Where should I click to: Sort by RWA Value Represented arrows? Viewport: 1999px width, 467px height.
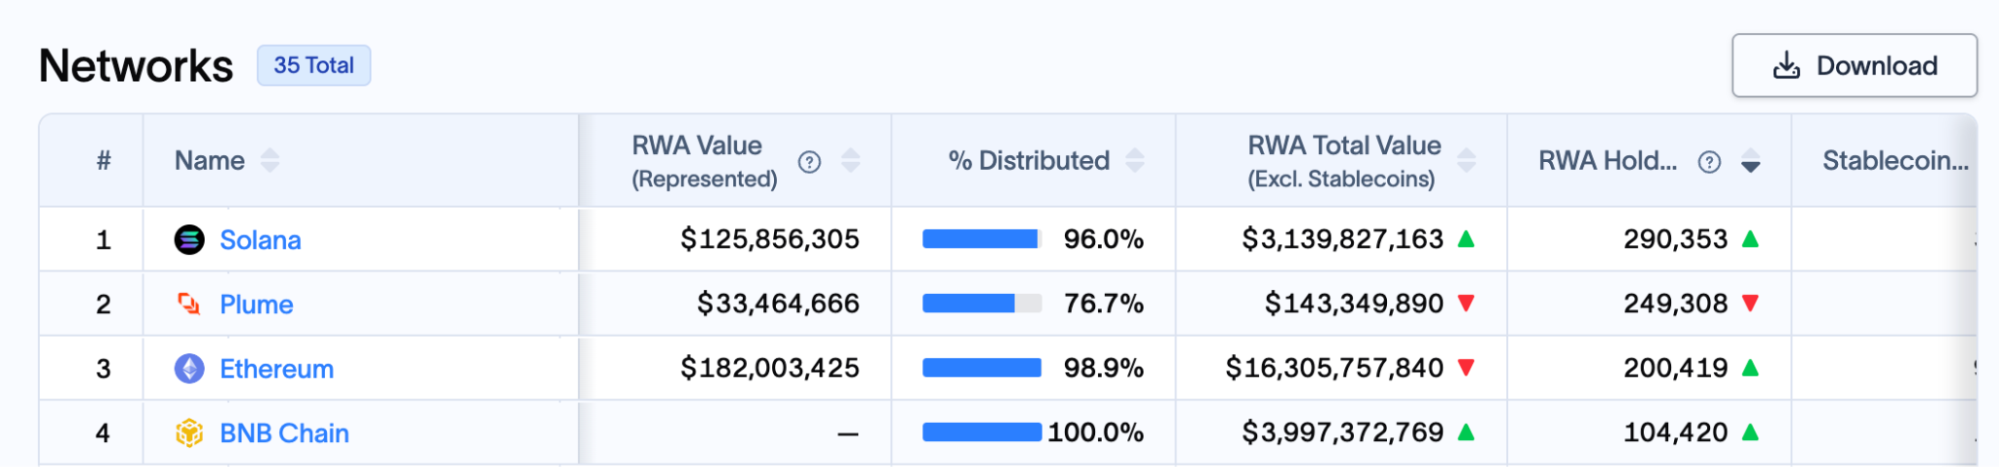click(x=851, y=161)
